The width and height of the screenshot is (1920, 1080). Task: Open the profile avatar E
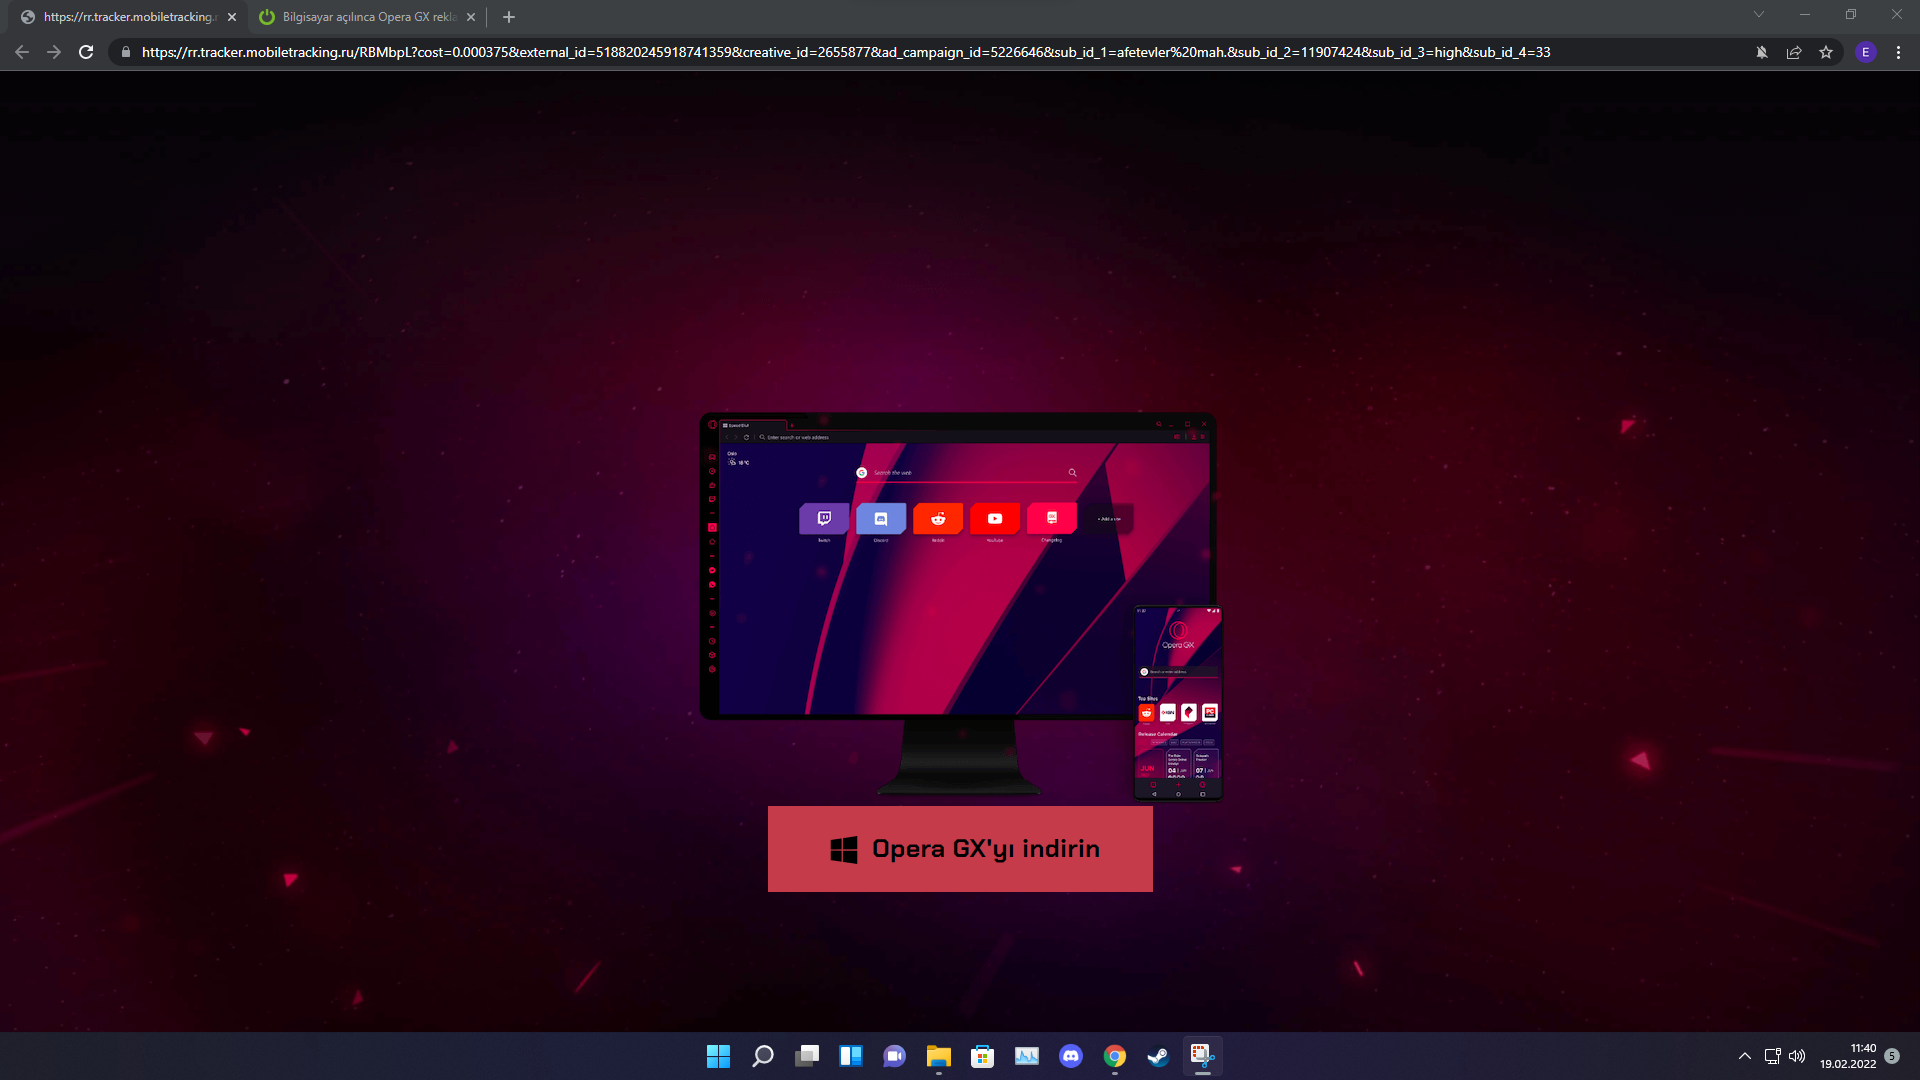click(1865, 52)
